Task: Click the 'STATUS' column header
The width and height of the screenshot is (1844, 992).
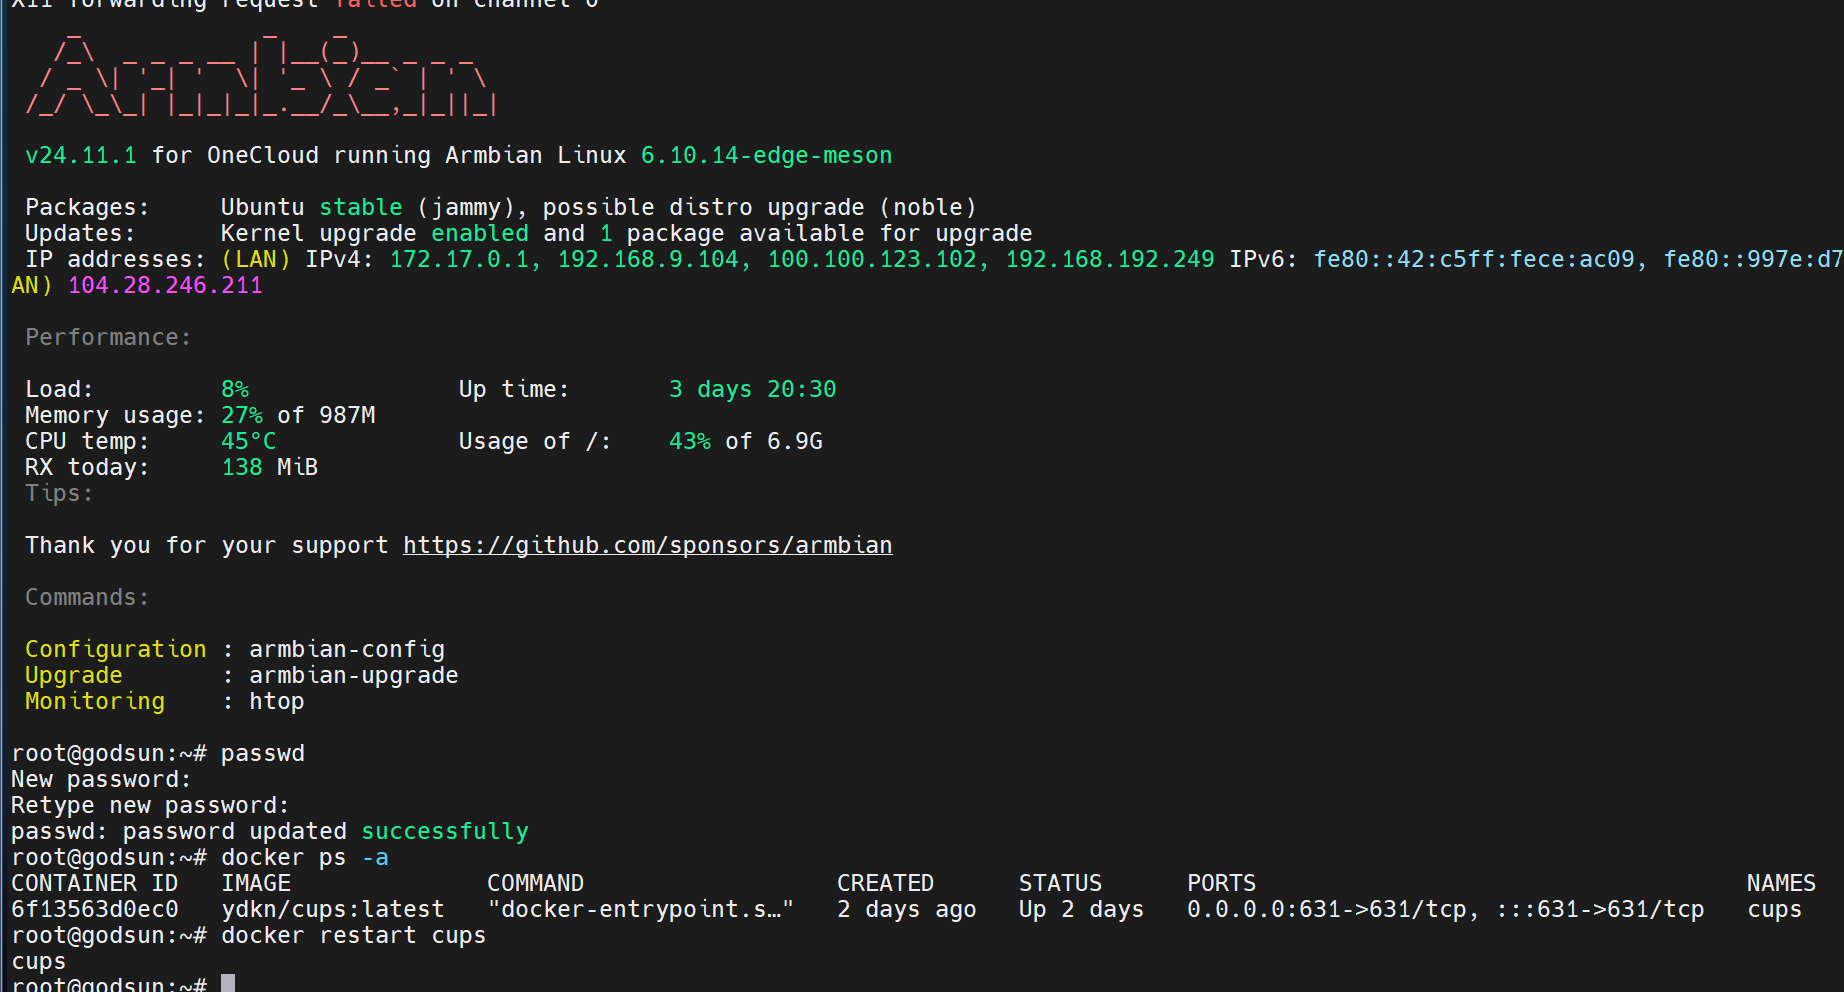Action: (1061, 883)
